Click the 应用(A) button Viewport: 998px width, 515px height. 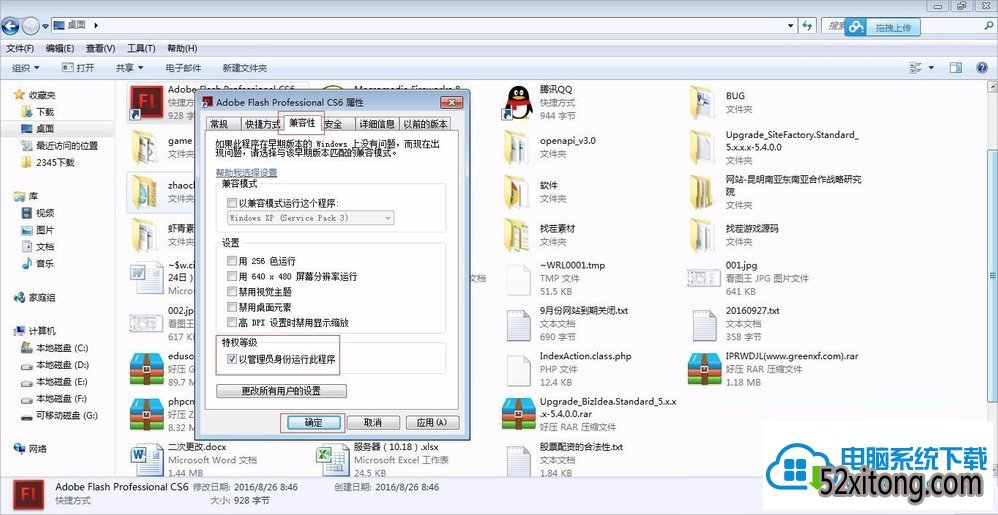click(432, 423)
